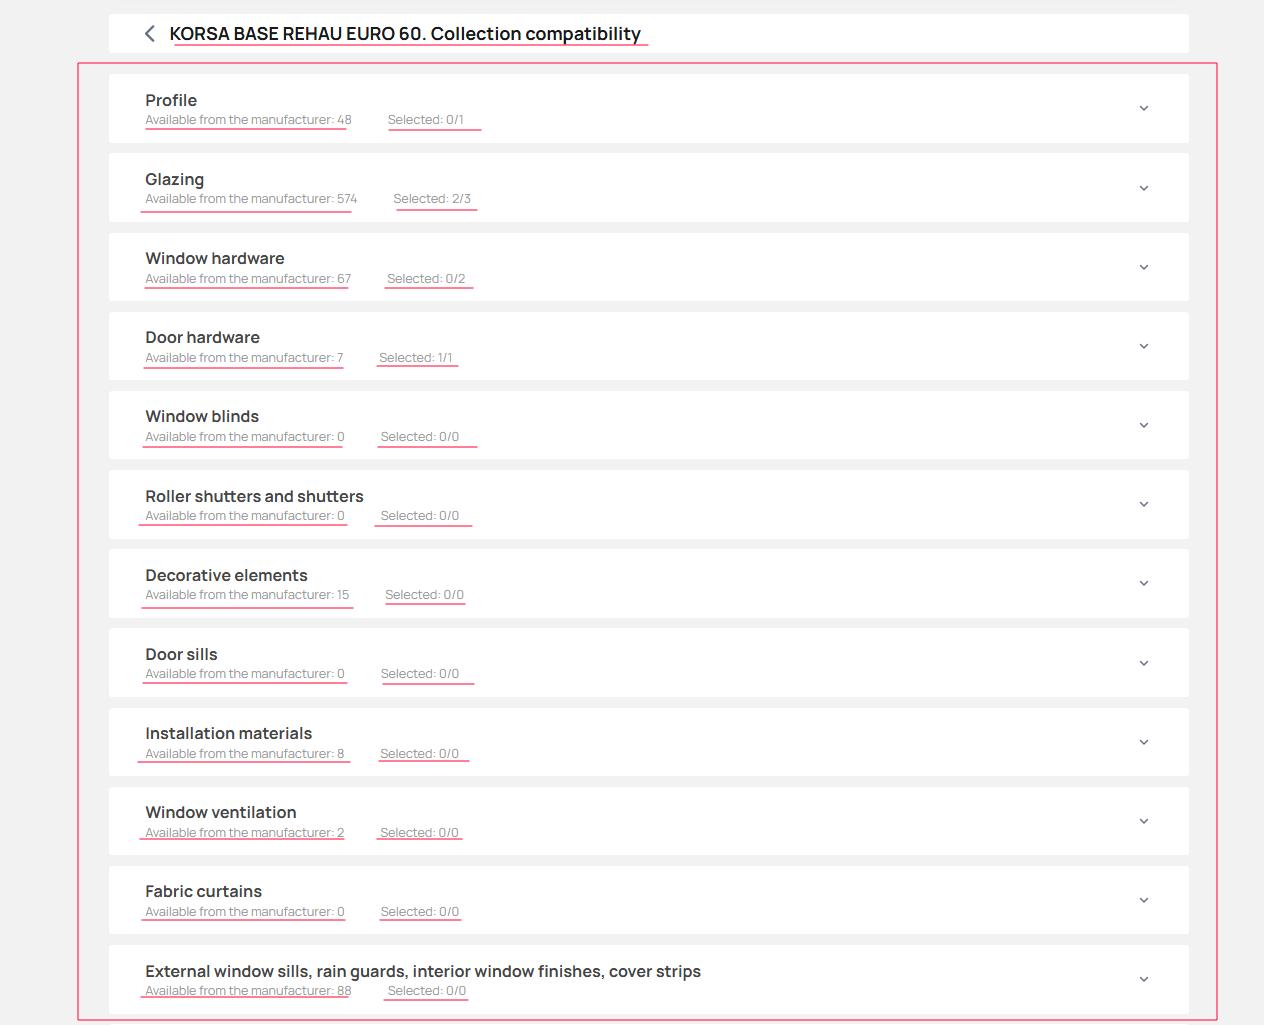Click the Window hardware heading
This screenshot has height=1025, width=1264.
click(214, 258)
